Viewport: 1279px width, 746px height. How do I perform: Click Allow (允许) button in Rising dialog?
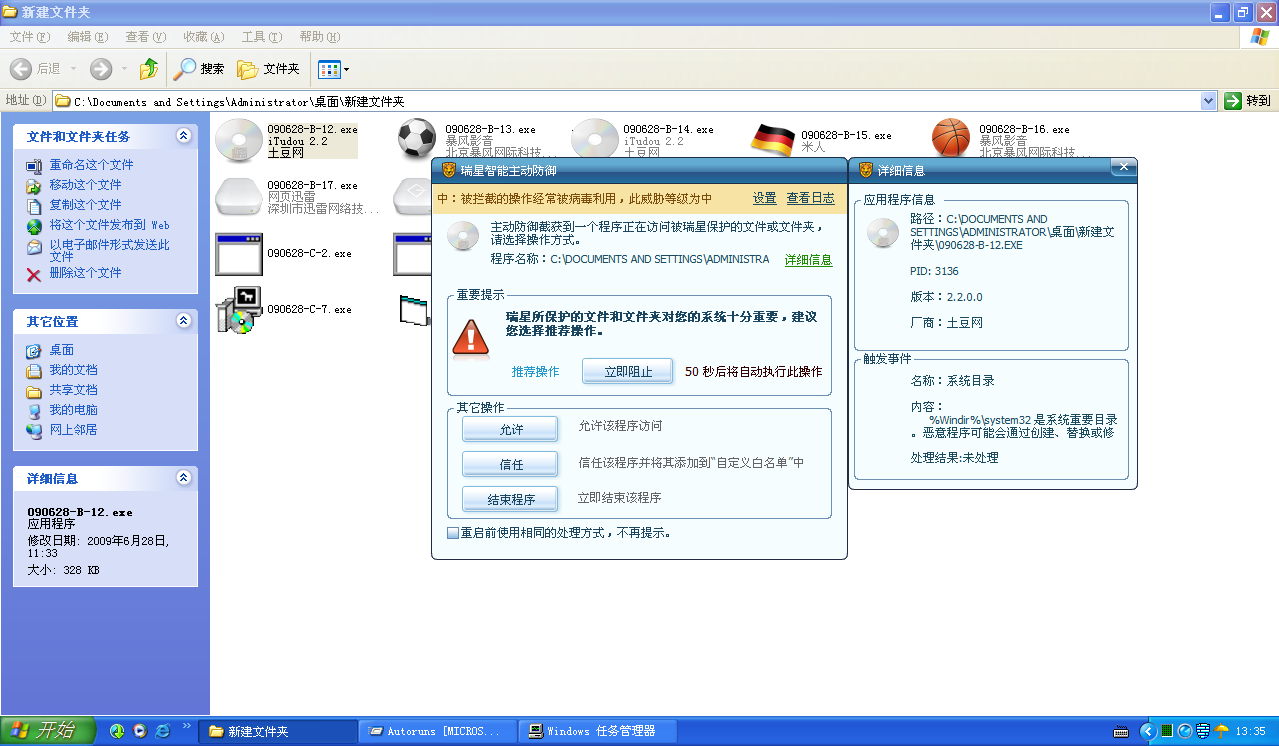[x=511, y=430]
